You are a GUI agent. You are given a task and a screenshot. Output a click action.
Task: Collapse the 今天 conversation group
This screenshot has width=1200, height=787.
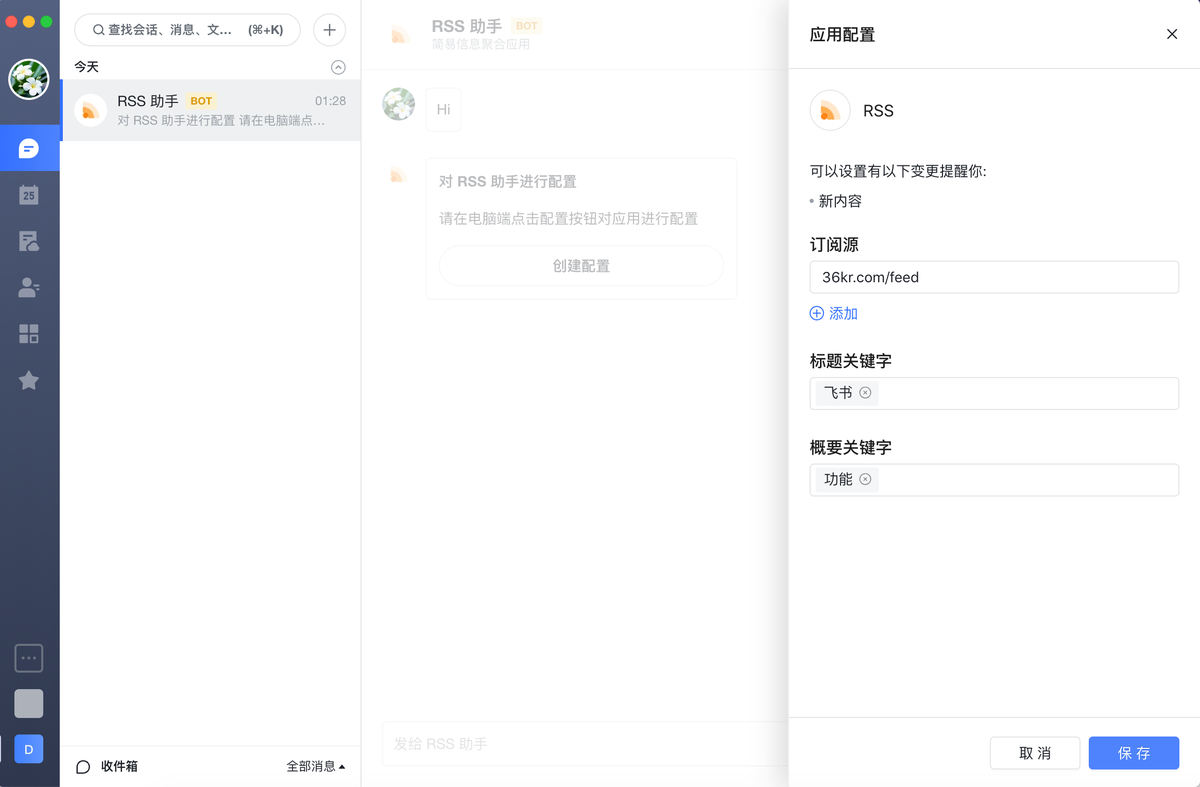coord(338,67)
